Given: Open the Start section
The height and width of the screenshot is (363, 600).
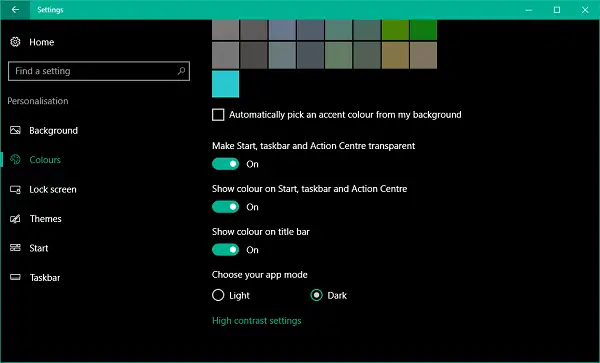Looking at the screenshot, I should click(39, 248).
